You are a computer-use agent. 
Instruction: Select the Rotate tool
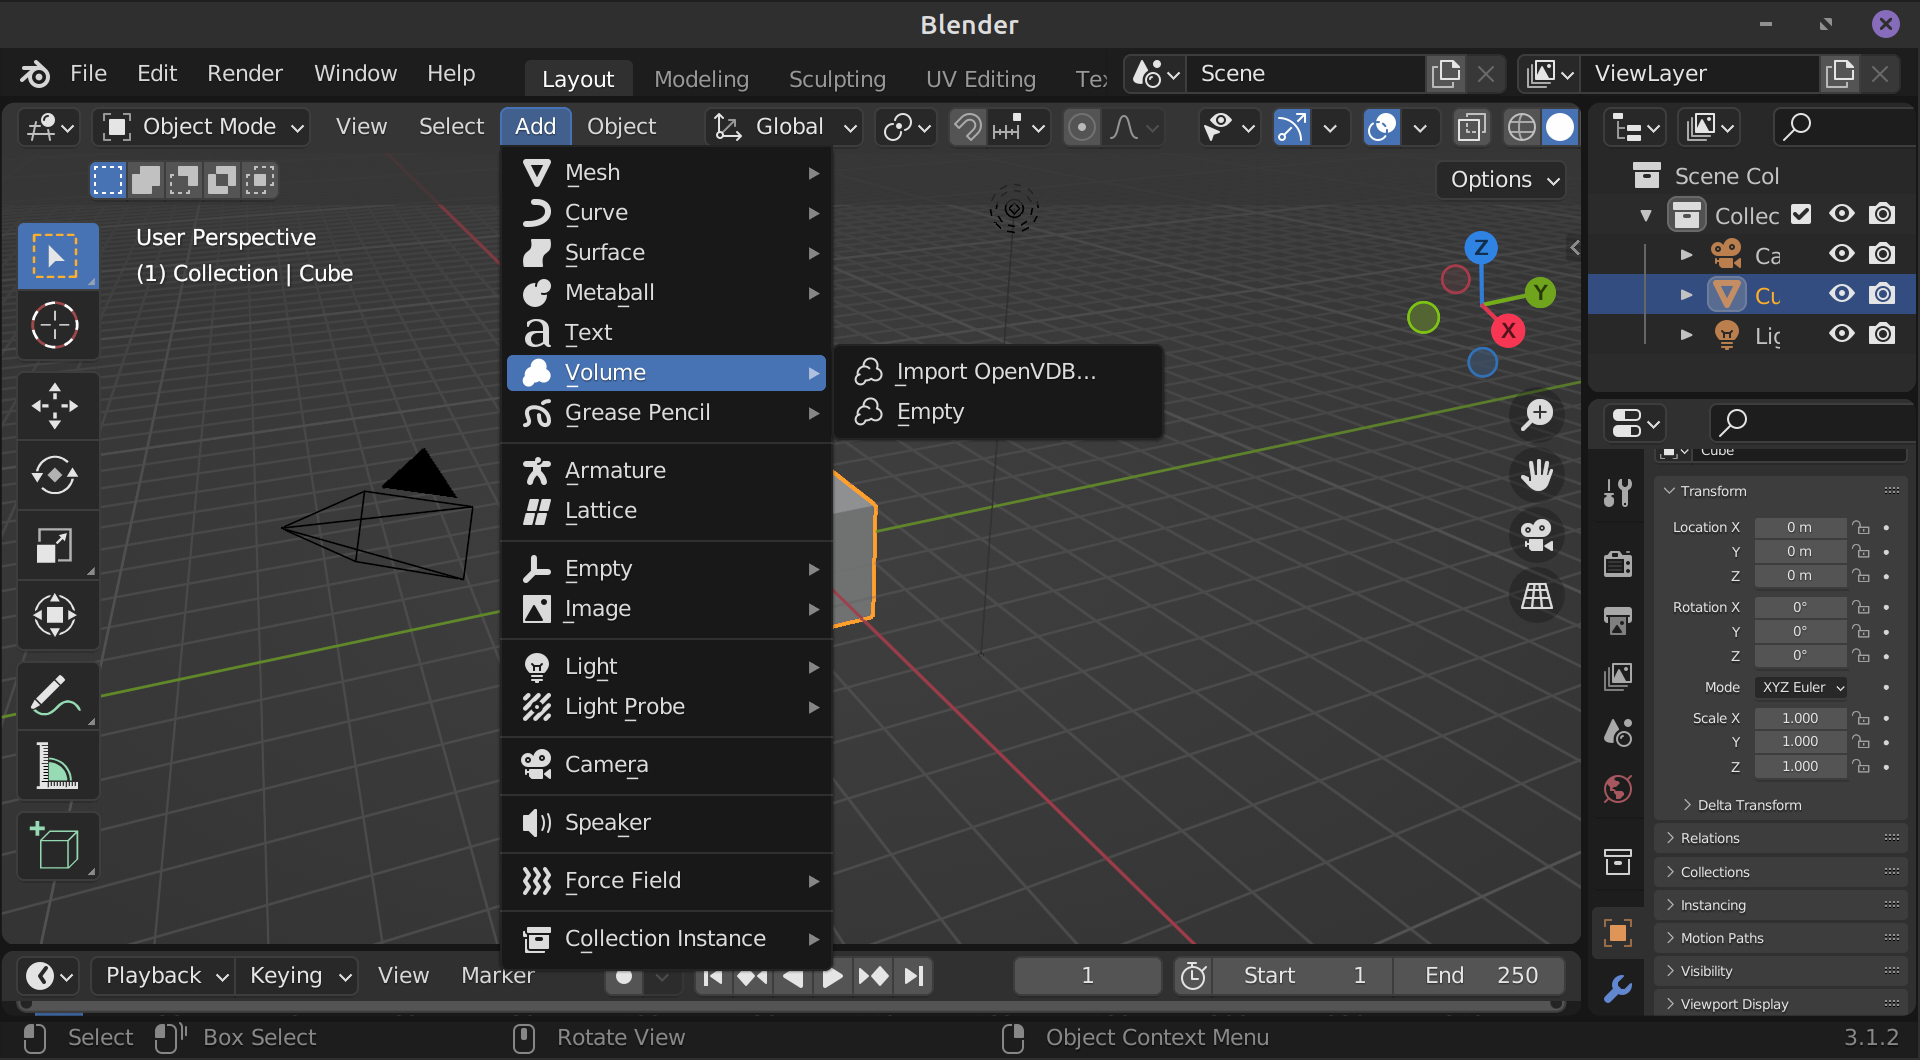(57, 475)
